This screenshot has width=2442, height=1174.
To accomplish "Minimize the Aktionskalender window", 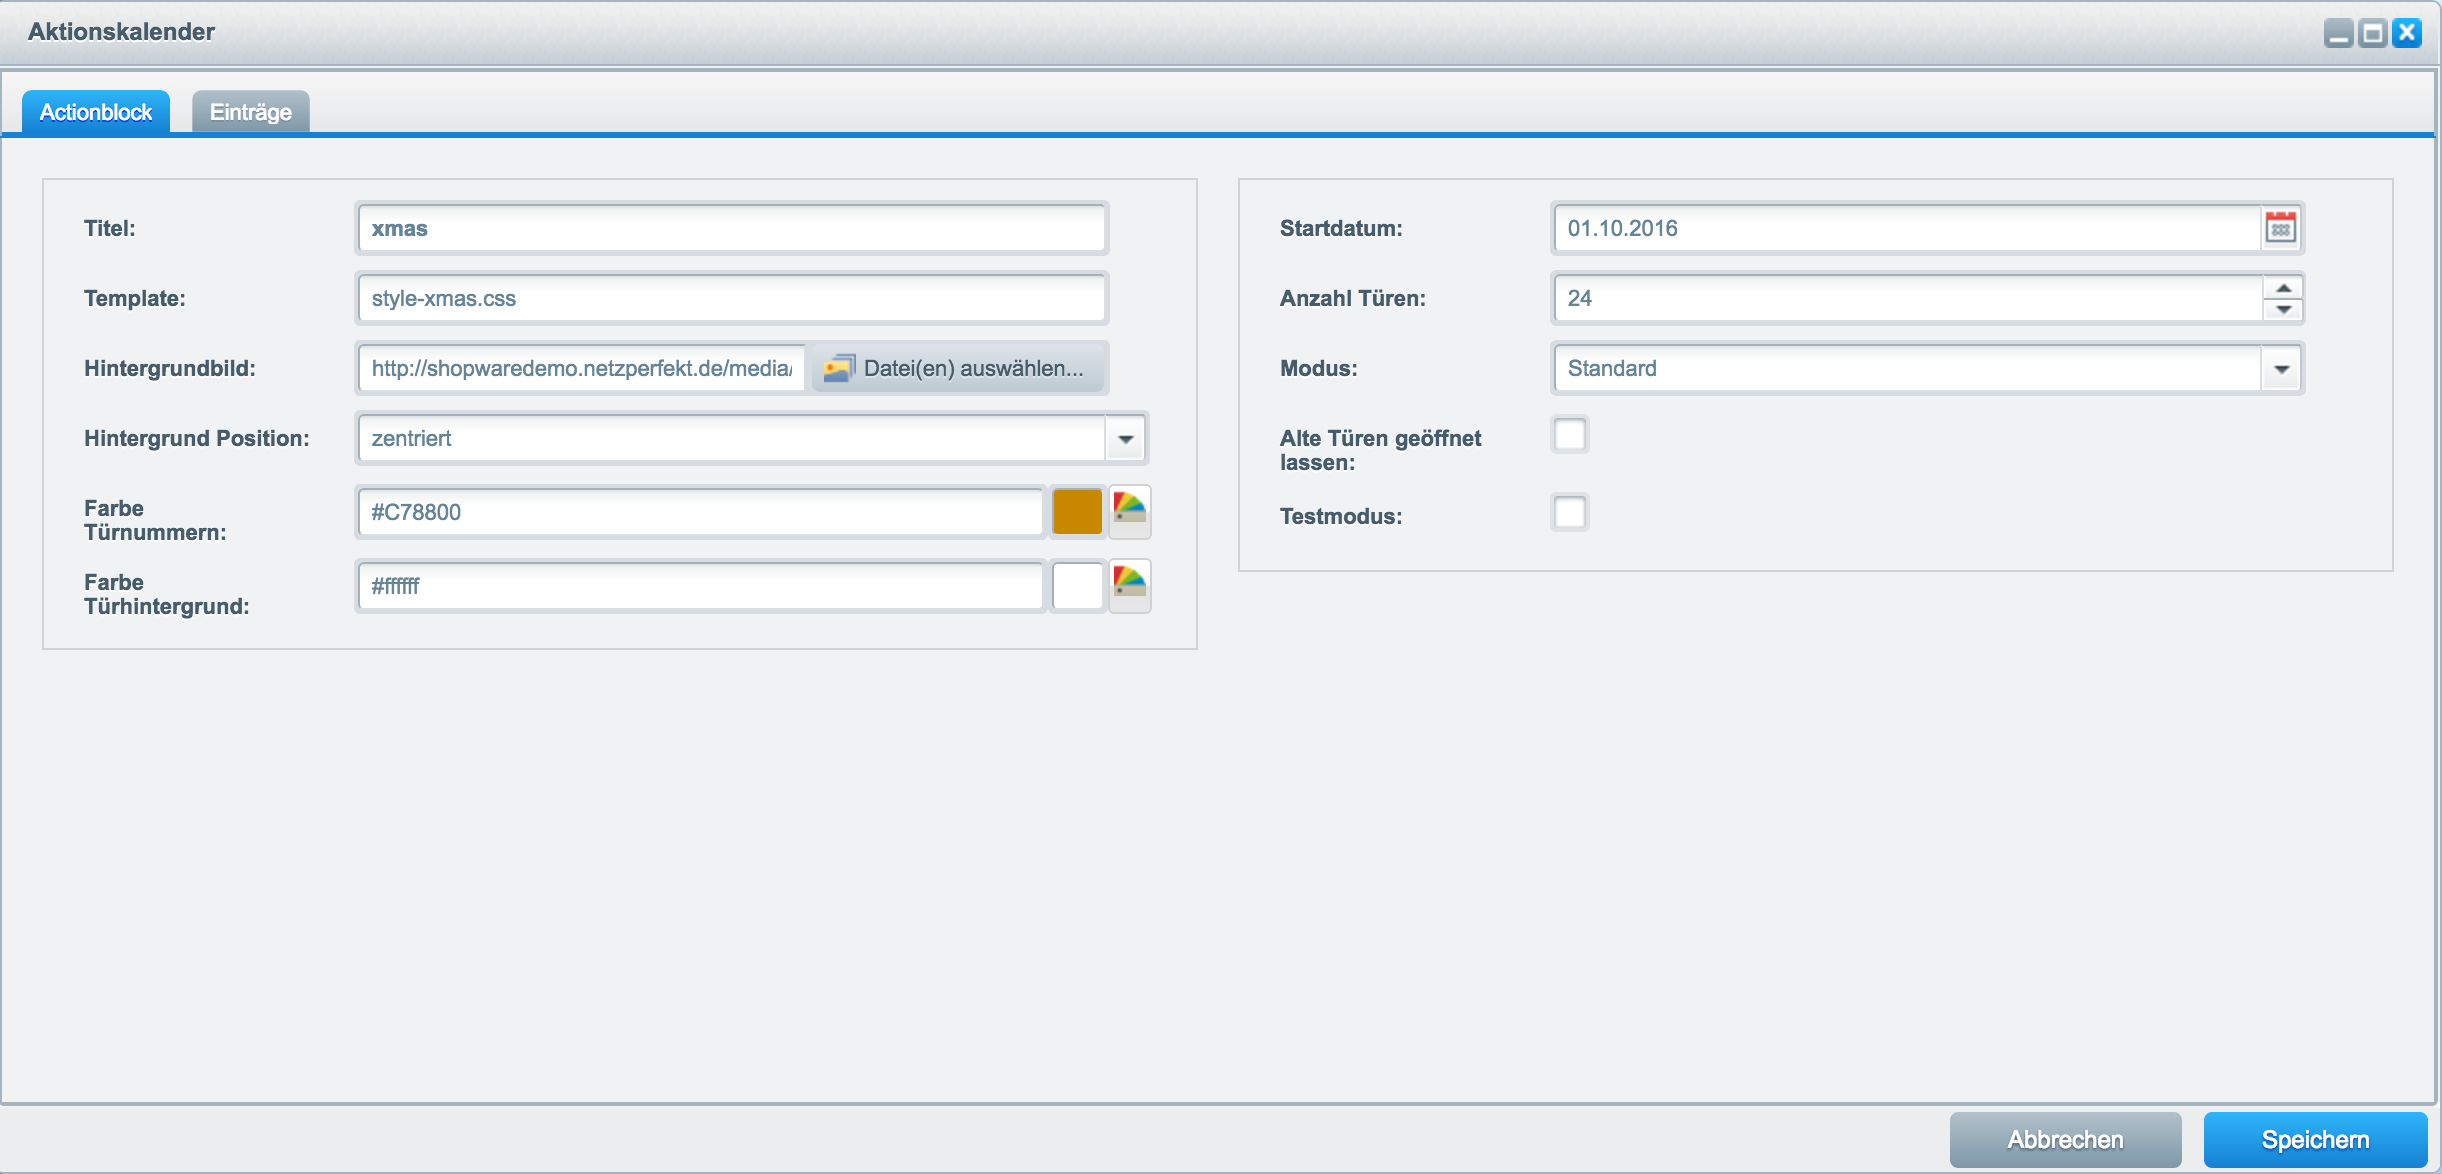I will point(2339,33).
